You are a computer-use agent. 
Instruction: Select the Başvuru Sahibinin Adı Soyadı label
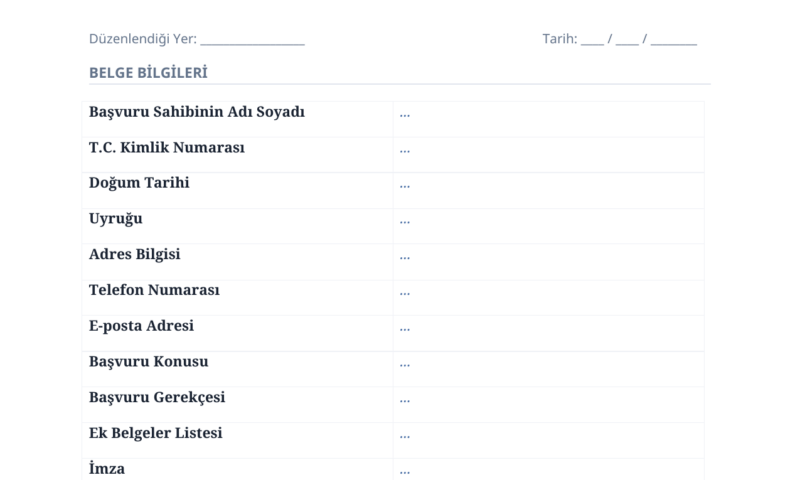click(197, 112)
